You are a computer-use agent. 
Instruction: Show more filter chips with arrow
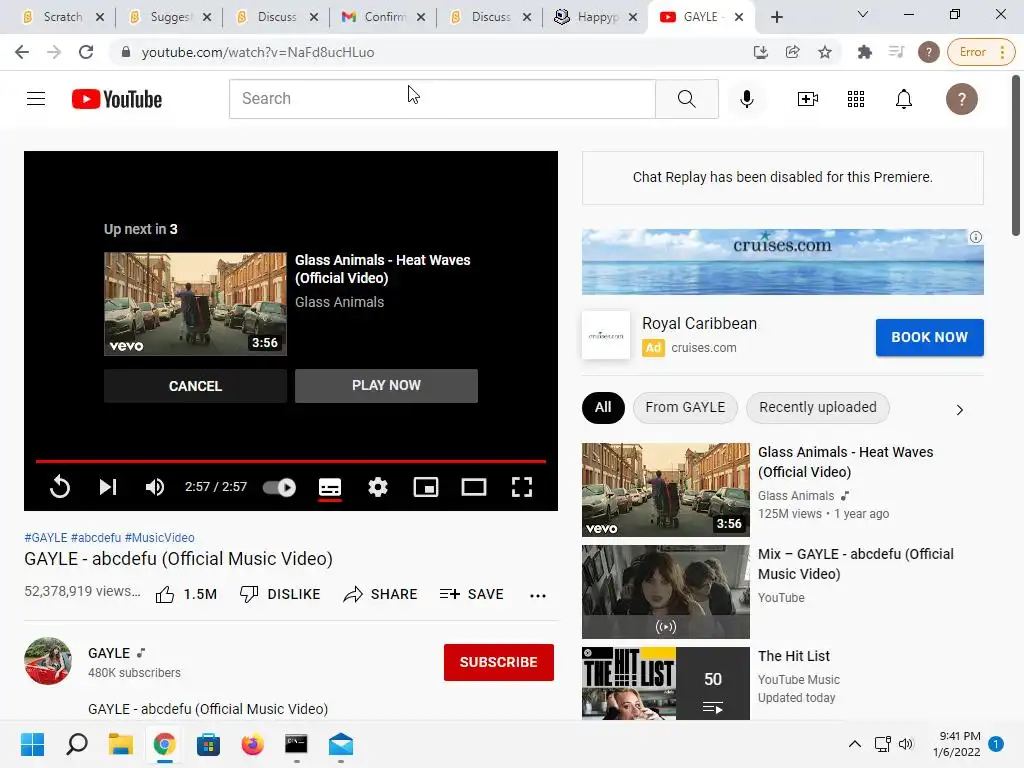[x=959, y=409]
